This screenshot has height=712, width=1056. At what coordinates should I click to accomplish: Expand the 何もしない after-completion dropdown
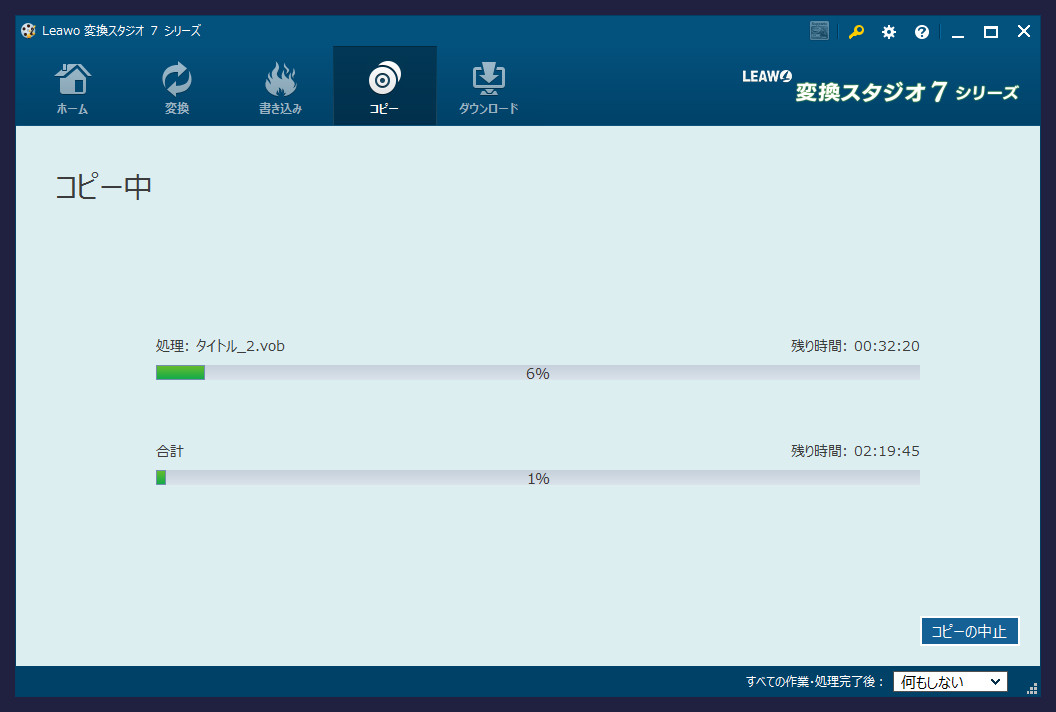tap(950, 682)
